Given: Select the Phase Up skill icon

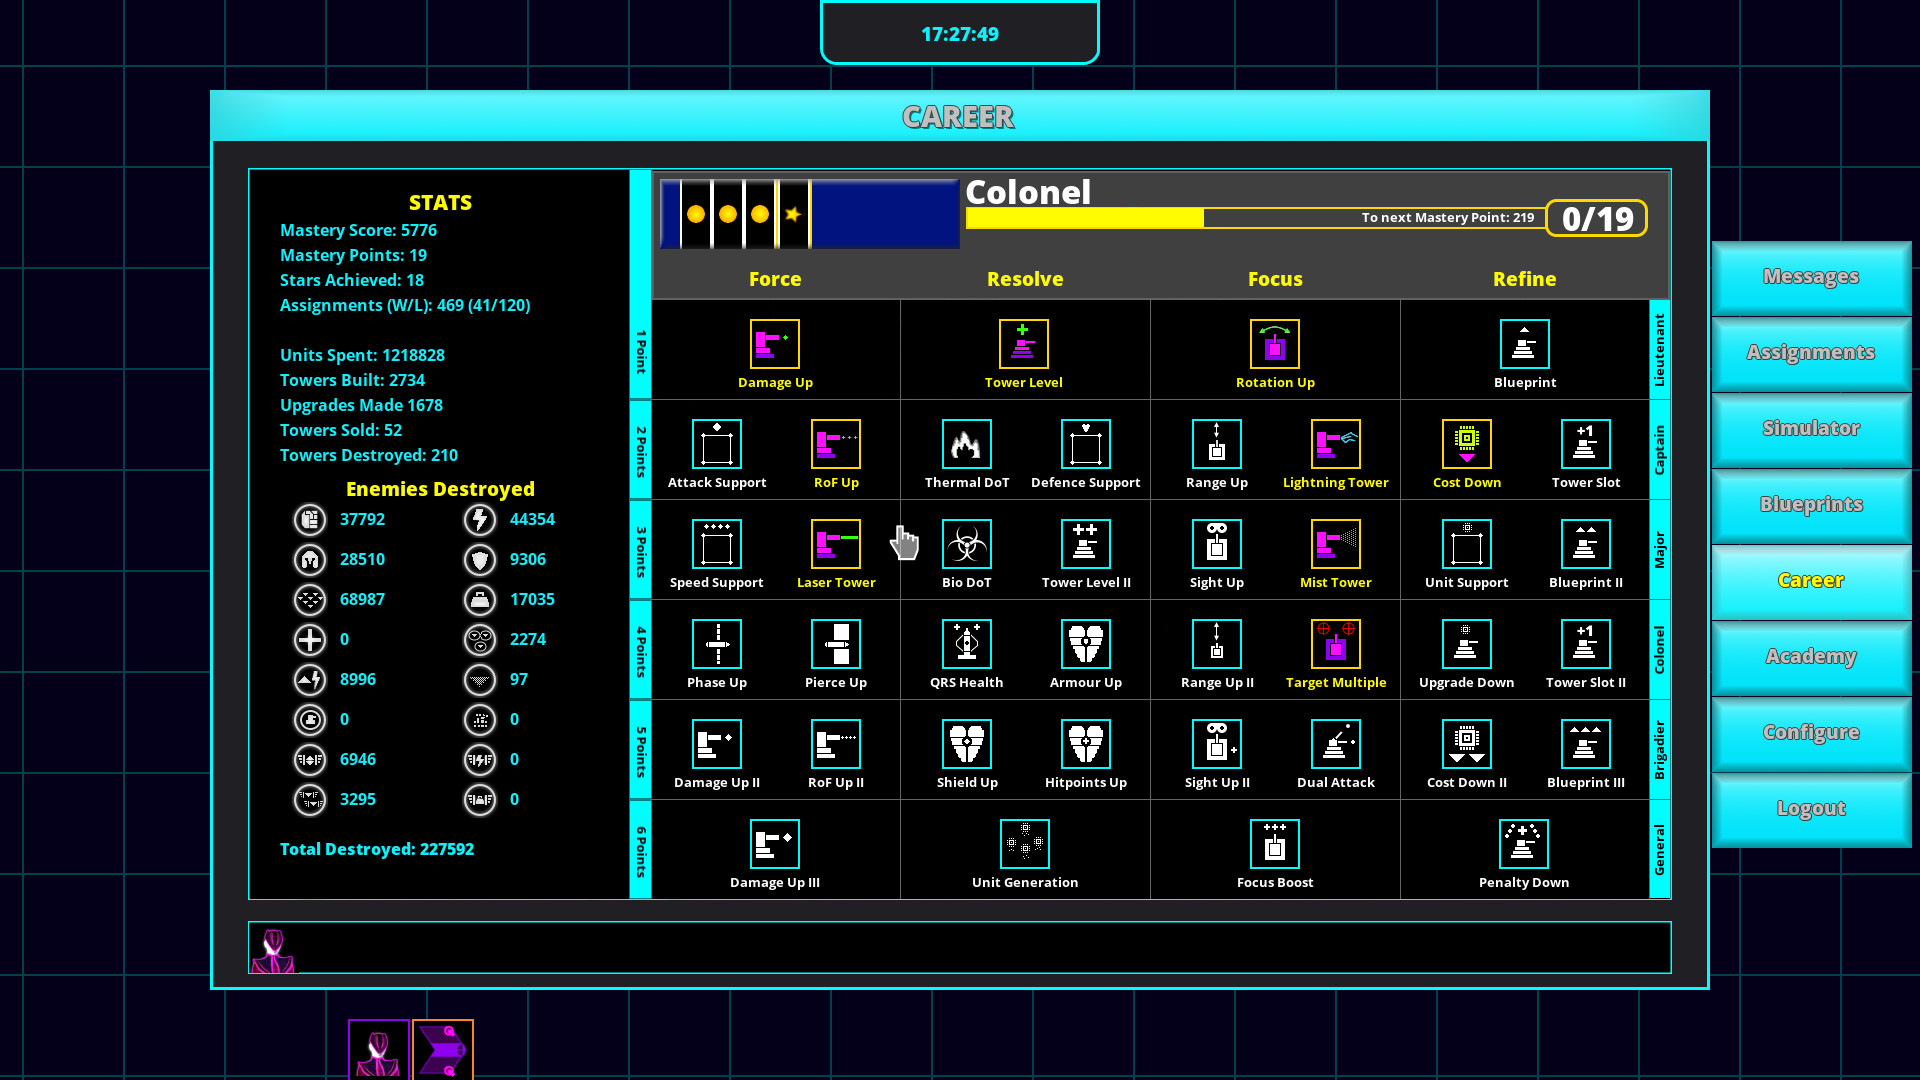Looking at the screenshot, I should click(716, 644).
